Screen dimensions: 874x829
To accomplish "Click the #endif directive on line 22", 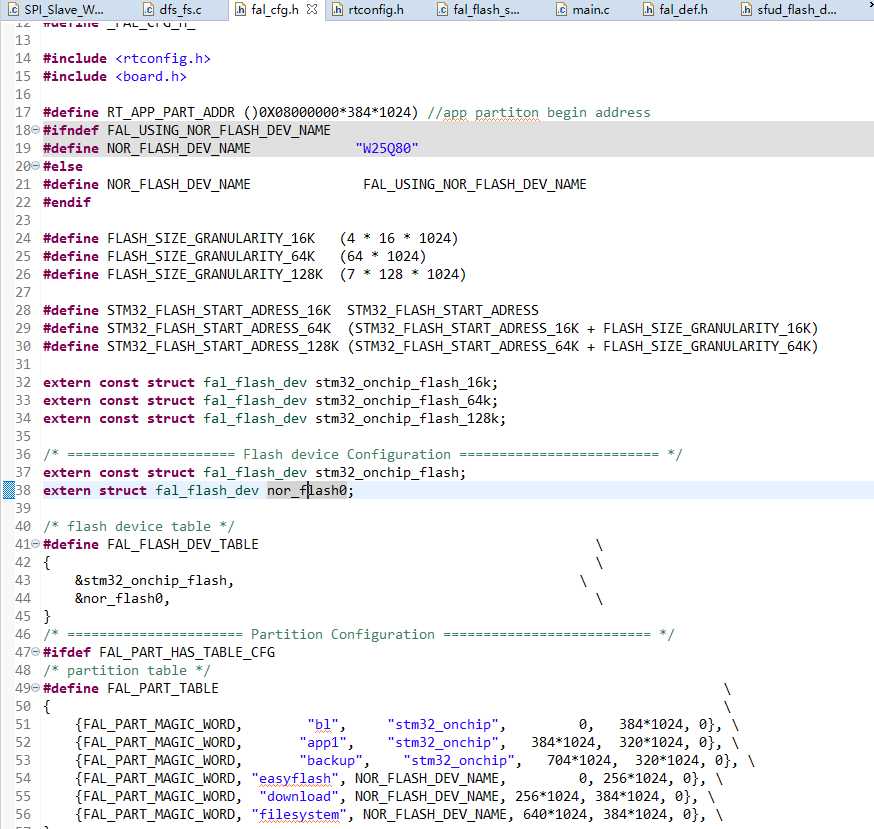I will [x=67, y=202].
